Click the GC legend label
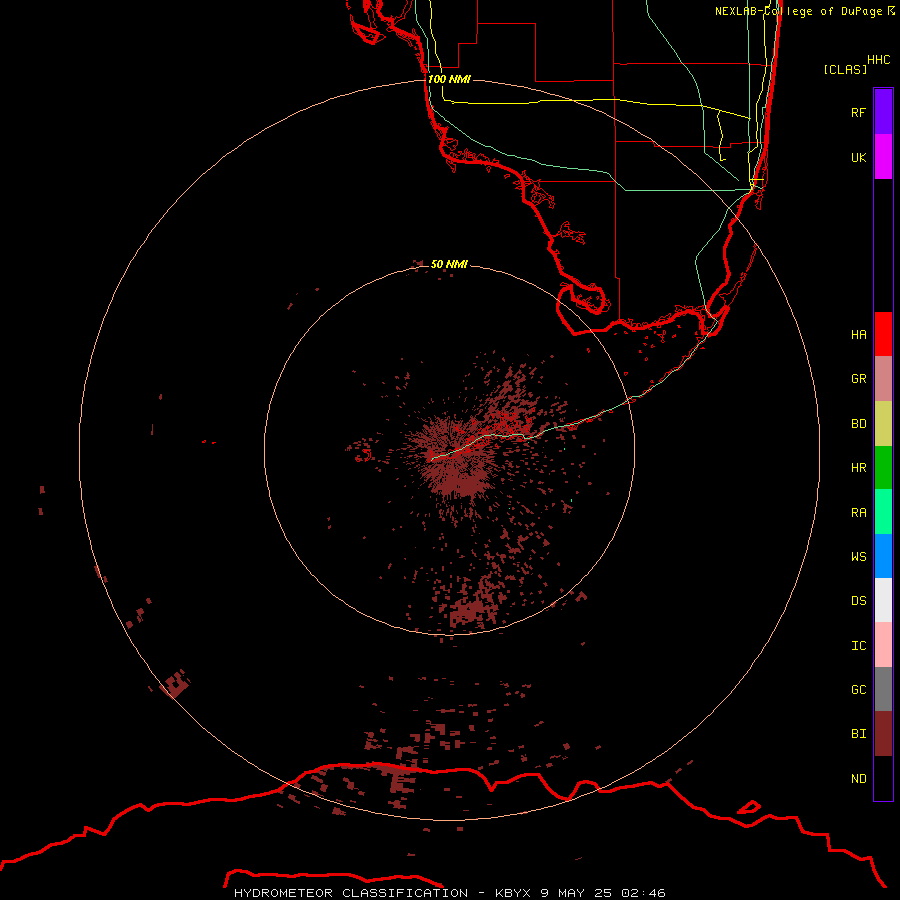 click(858, 690)
